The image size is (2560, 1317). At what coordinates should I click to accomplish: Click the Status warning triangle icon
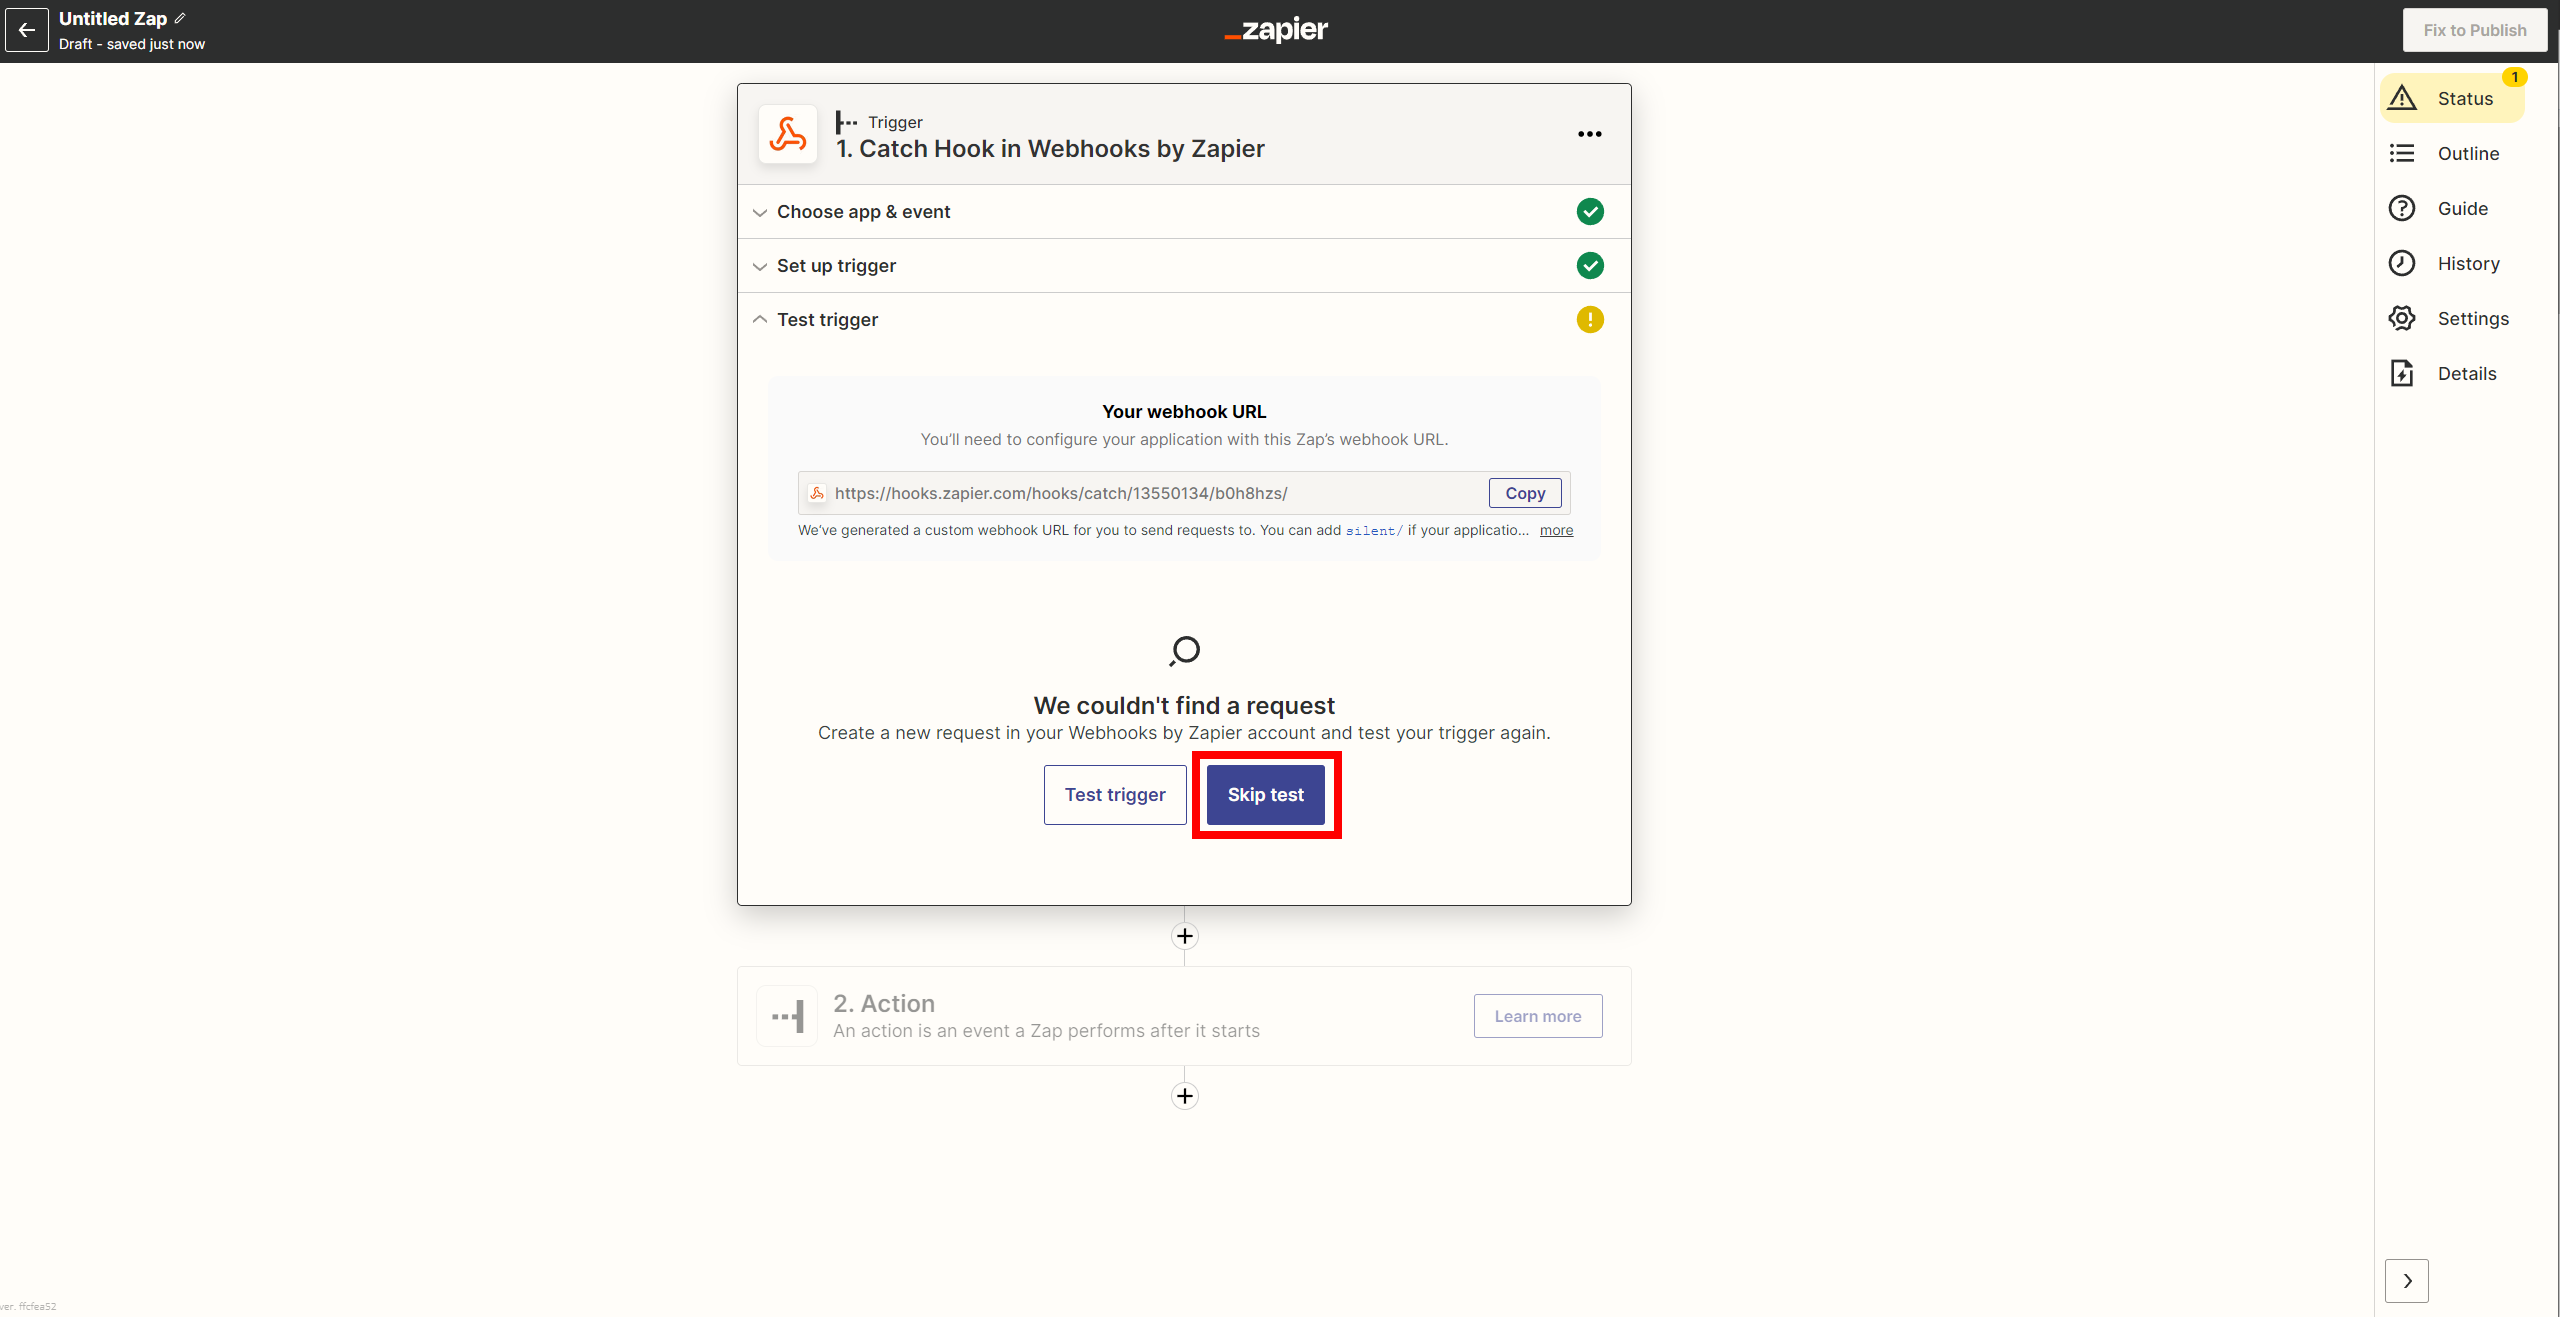pos(2402,98)
